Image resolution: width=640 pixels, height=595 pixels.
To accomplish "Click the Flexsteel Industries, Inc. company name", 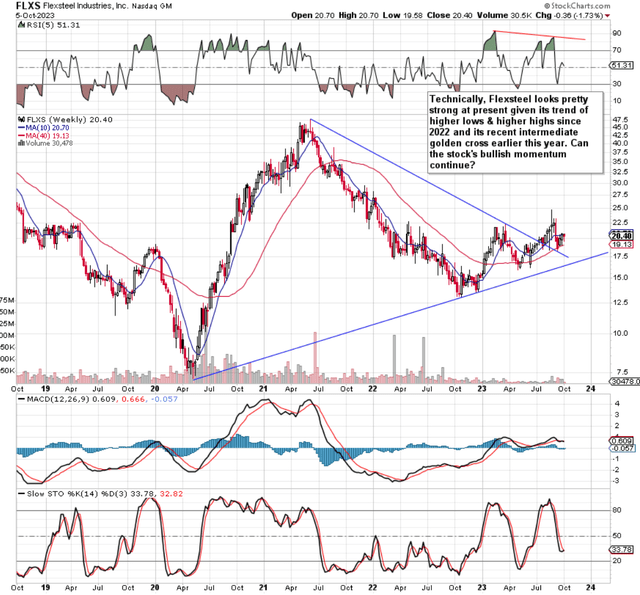I will tap(85, 6).
